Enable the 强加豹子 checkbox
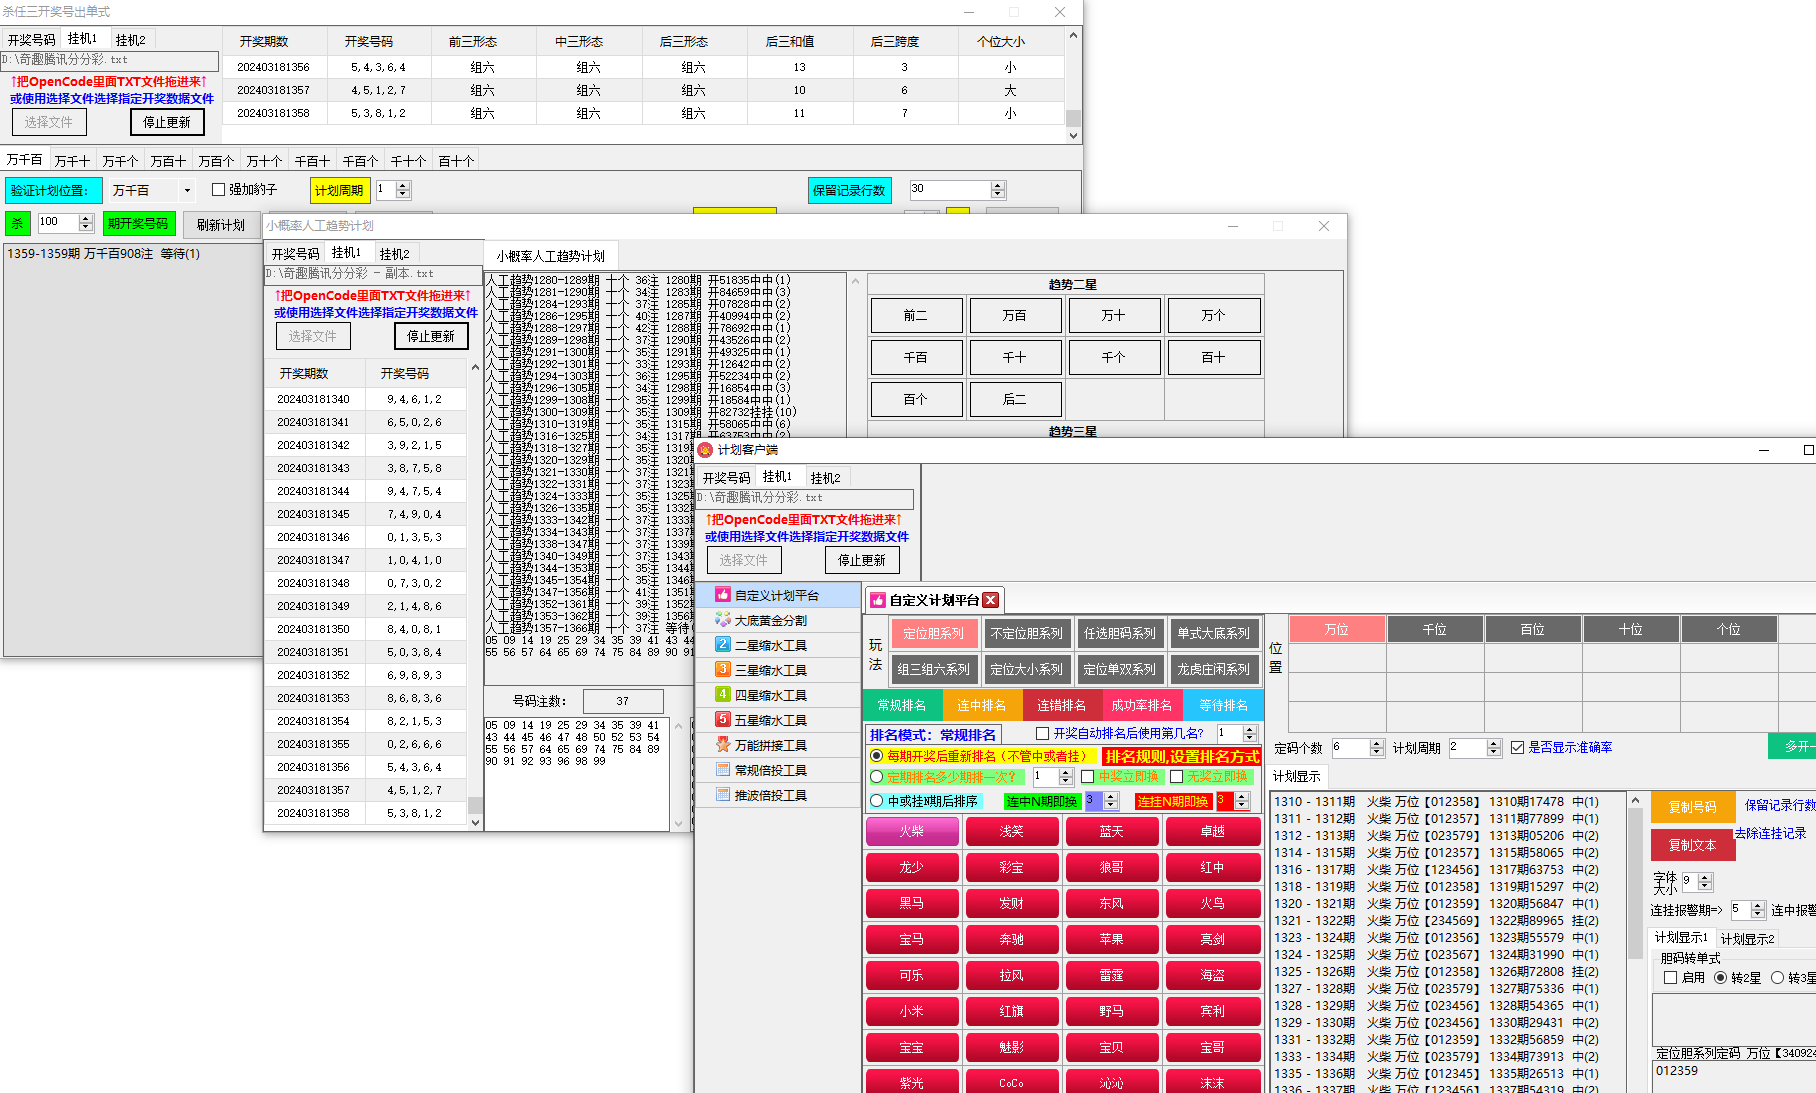1816x1093 pixels. point(219,190)
